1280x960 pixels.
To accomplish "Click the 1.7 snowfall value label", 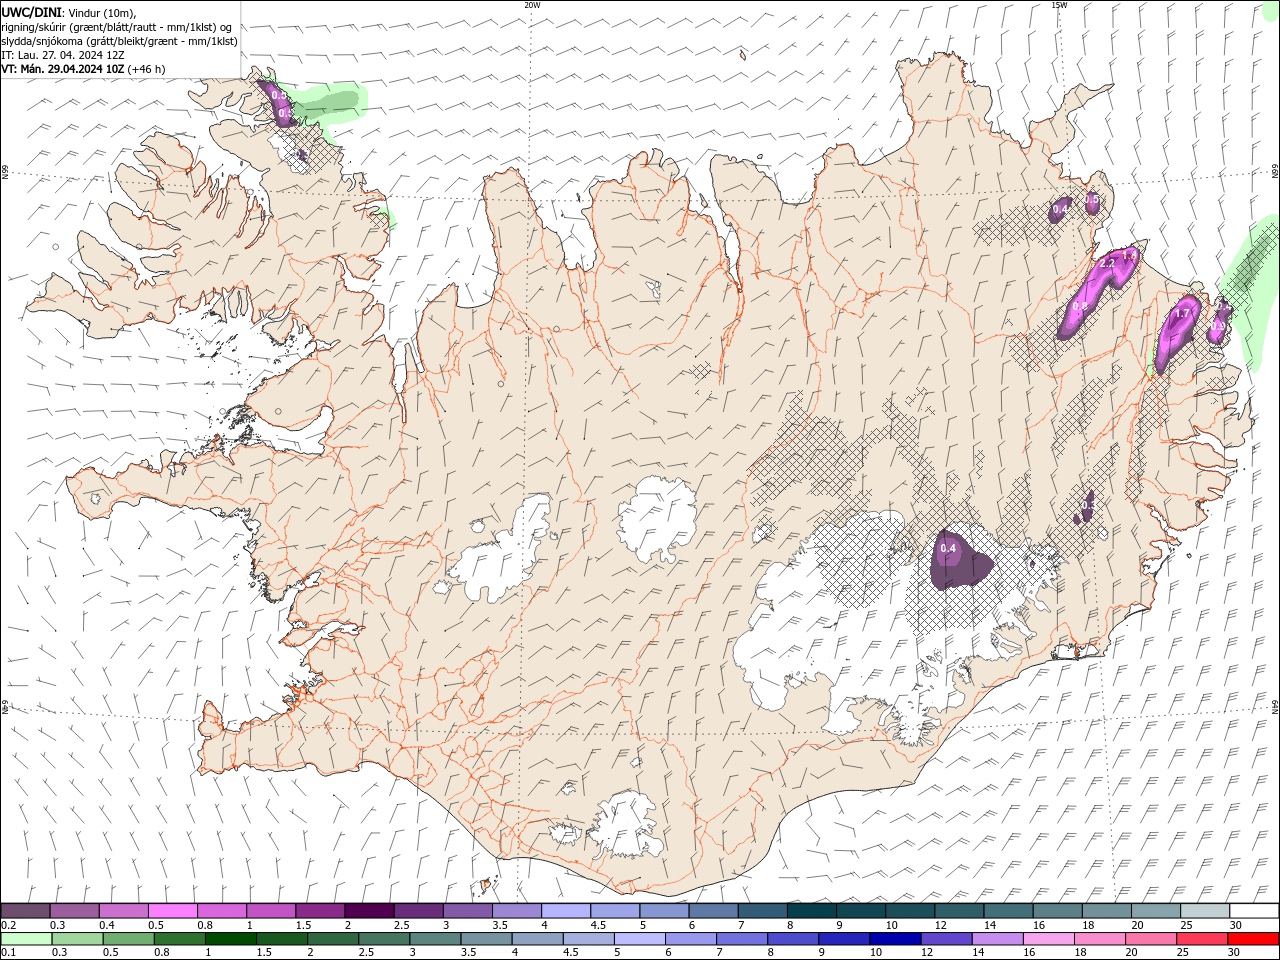I will coord(1182,314).
